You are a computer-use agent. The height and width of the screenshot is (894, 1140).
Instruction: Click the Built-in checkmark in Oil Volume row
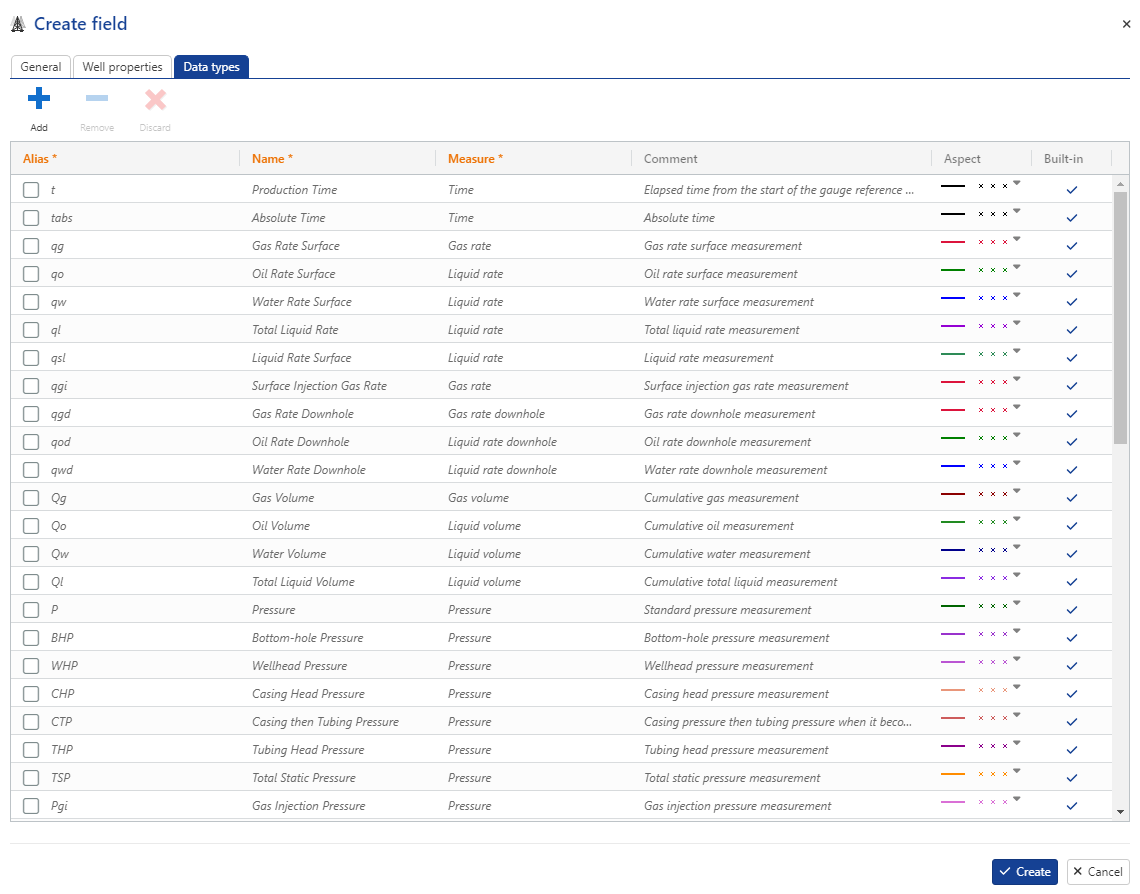[1072, 525]
